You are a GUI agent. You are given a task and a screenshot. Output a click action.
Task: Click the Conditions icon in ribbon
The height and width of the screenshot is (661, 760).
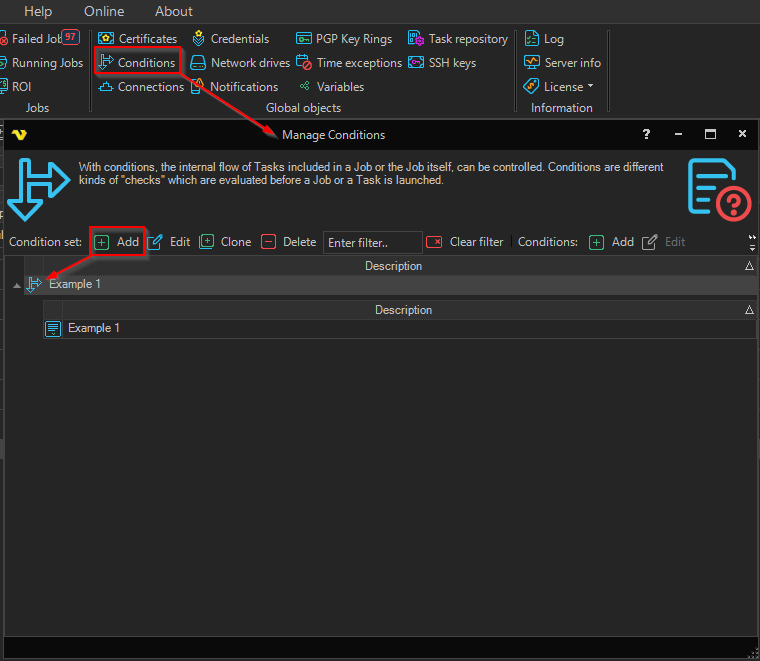(x=106, y=63)
